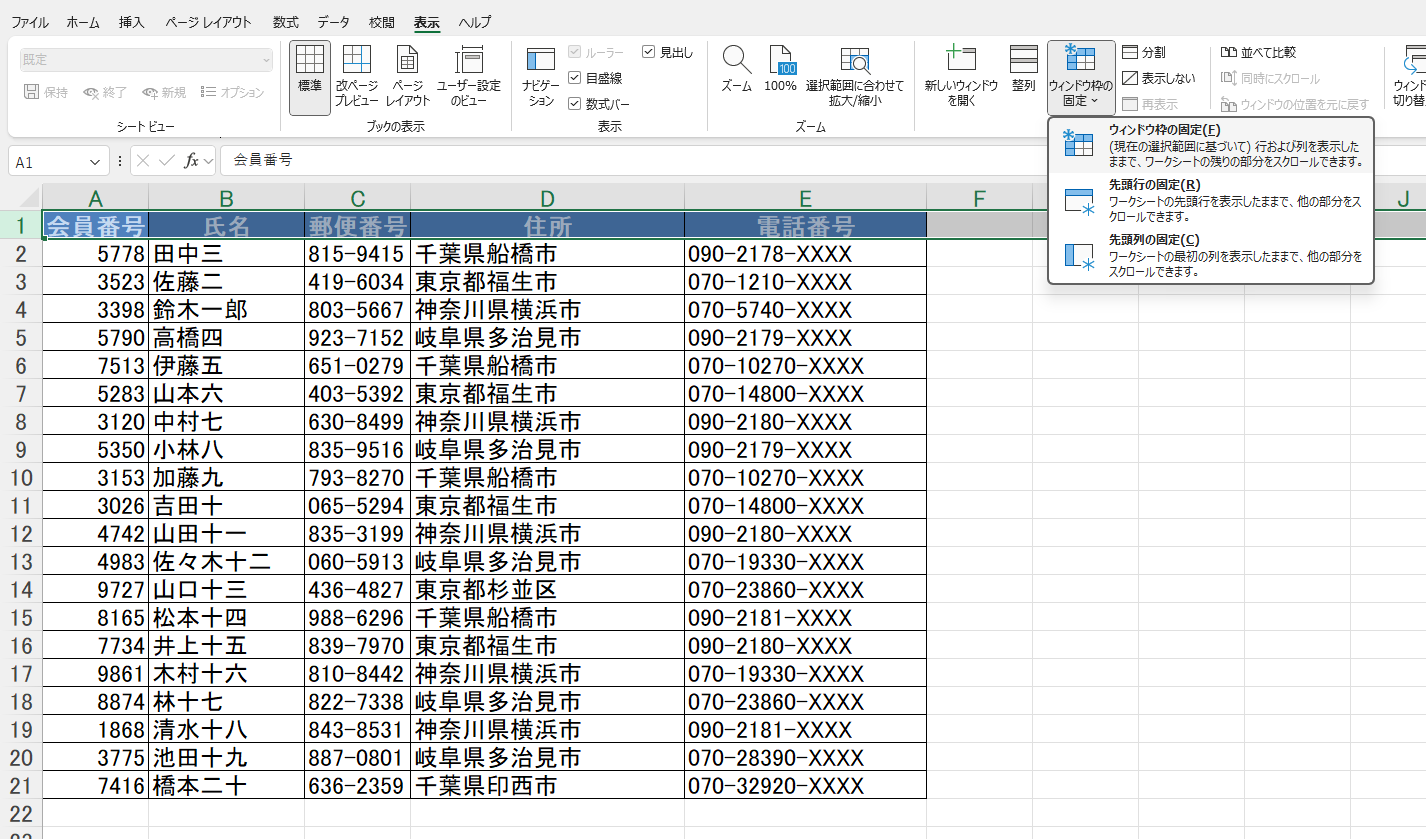
Task: Click the cell with 東京都杉並区
Action: (547, 589)
